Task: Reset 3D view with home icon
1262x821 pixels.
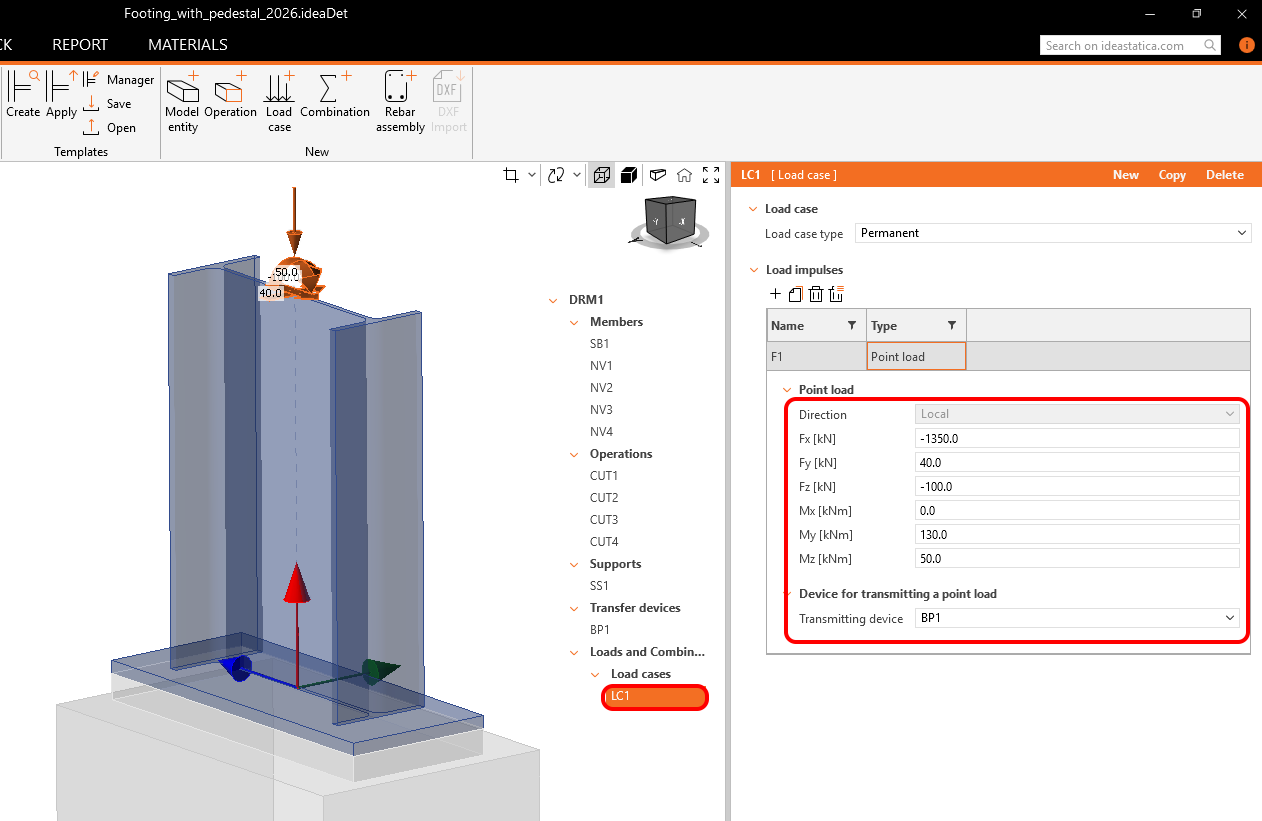Action: (x=684, y=175)
